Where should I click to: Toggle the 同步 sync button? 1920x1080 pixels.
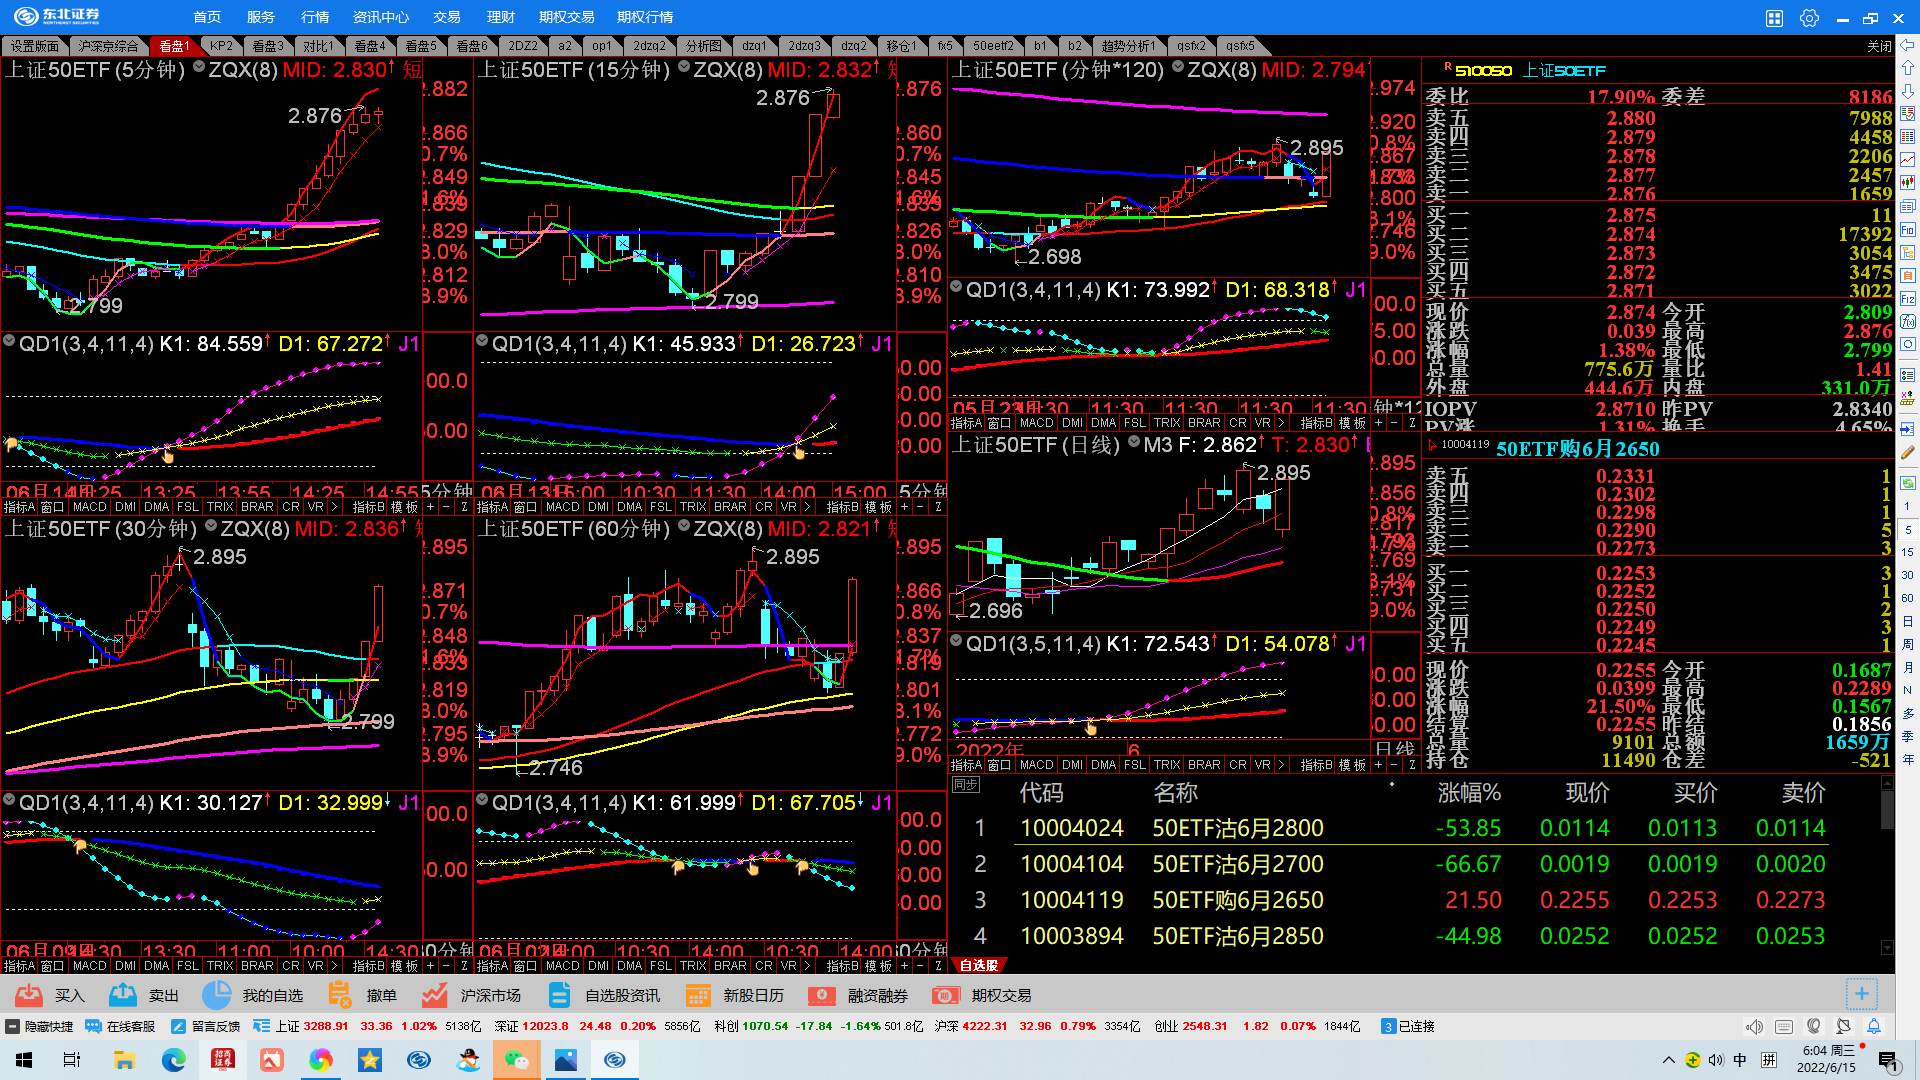click(965, 785)
